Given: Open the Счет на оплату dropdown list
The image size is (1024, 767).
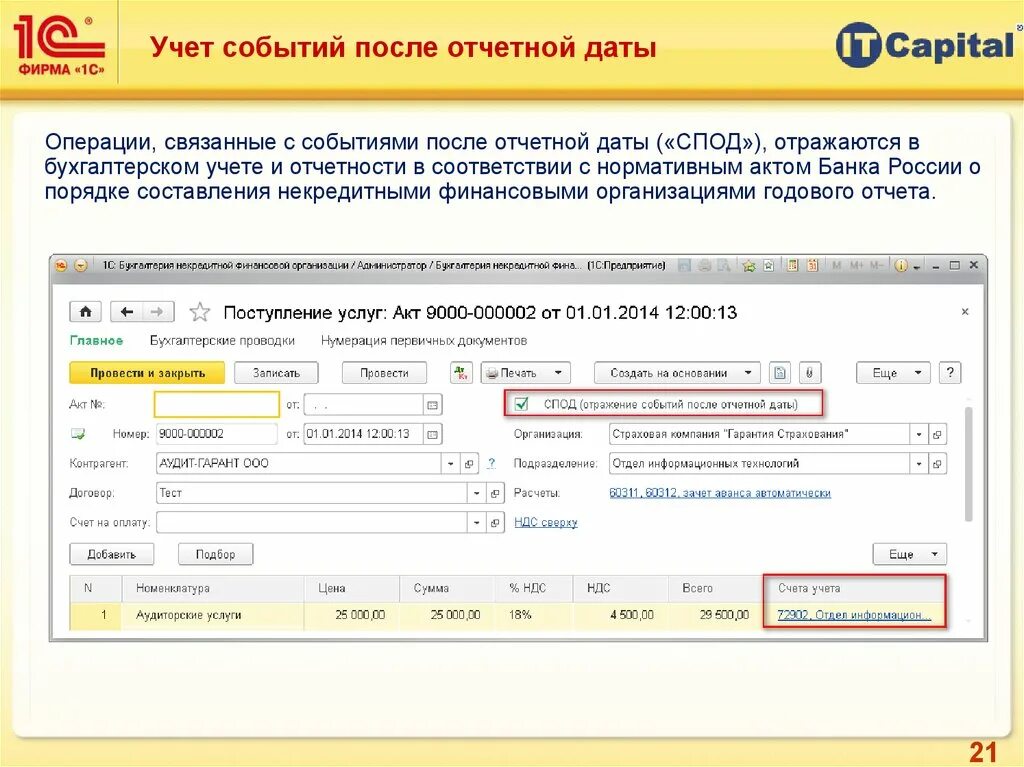Looking at the screenshot, I should pos(477,523).
